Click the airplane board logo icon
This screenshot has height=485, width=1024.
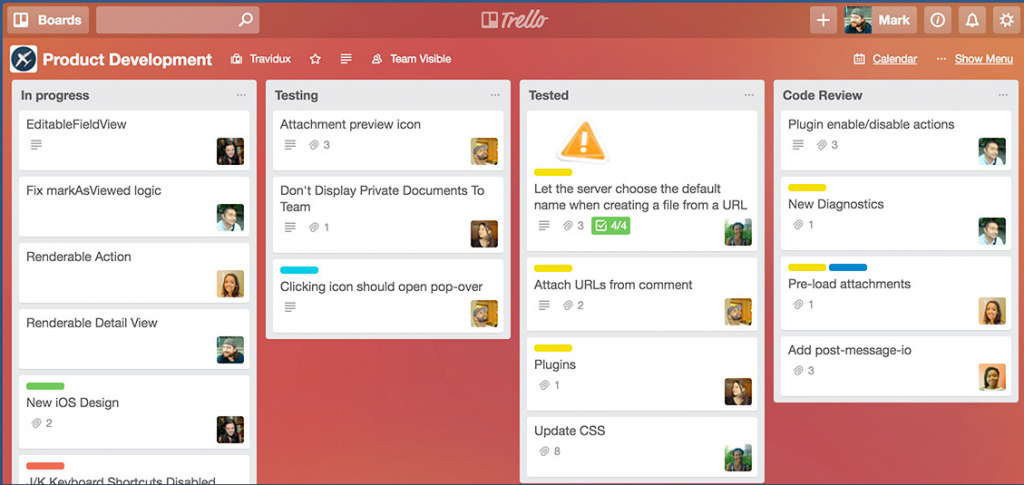point(24,59)
